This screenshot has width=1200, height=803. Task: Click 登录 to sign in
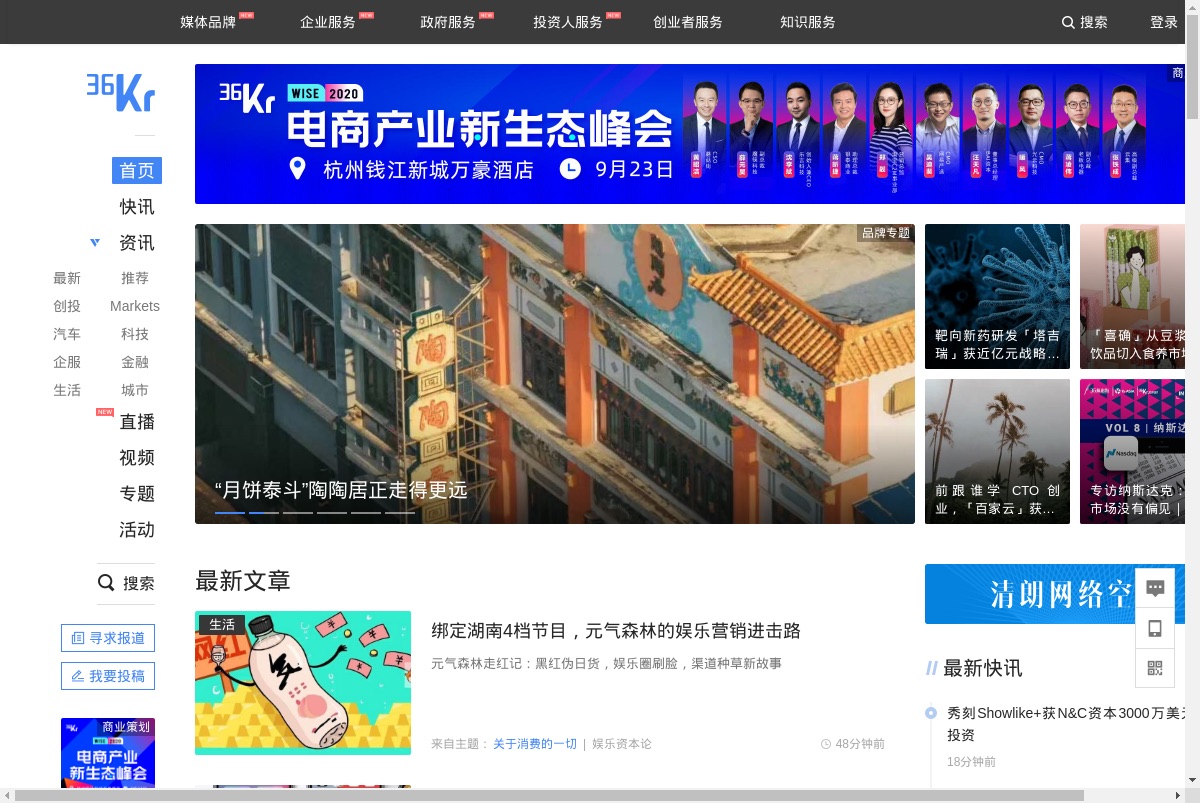1164,22
